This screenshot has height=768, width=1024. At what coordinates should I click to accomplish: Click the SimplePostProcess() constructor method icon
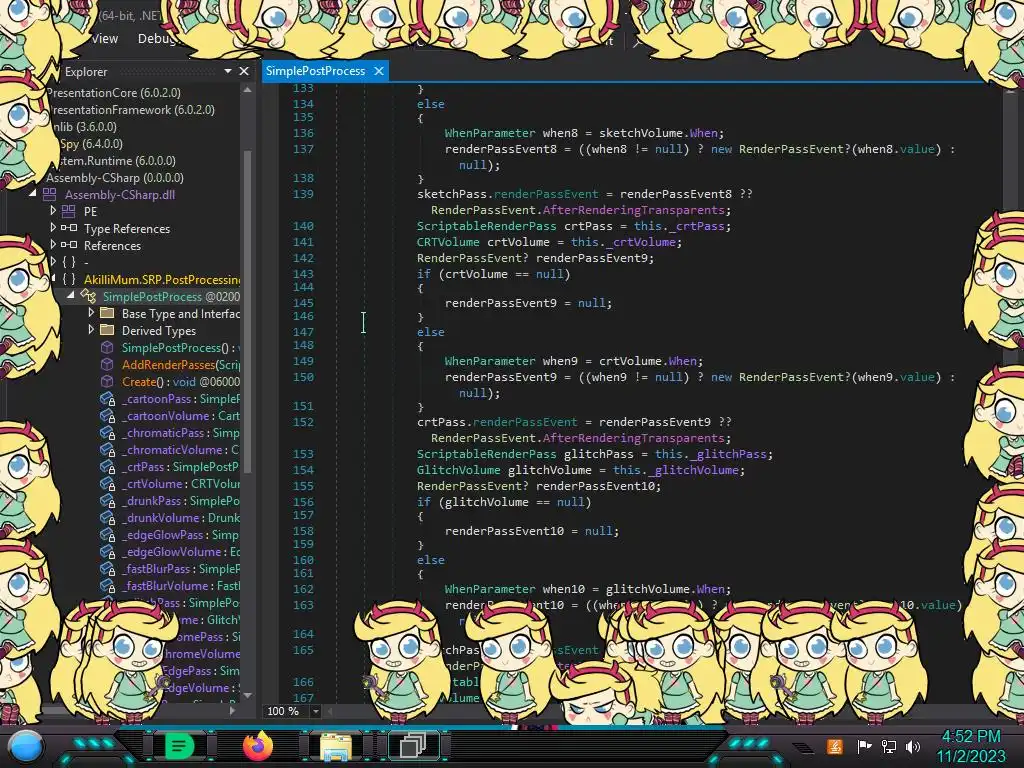coord(107,347)
